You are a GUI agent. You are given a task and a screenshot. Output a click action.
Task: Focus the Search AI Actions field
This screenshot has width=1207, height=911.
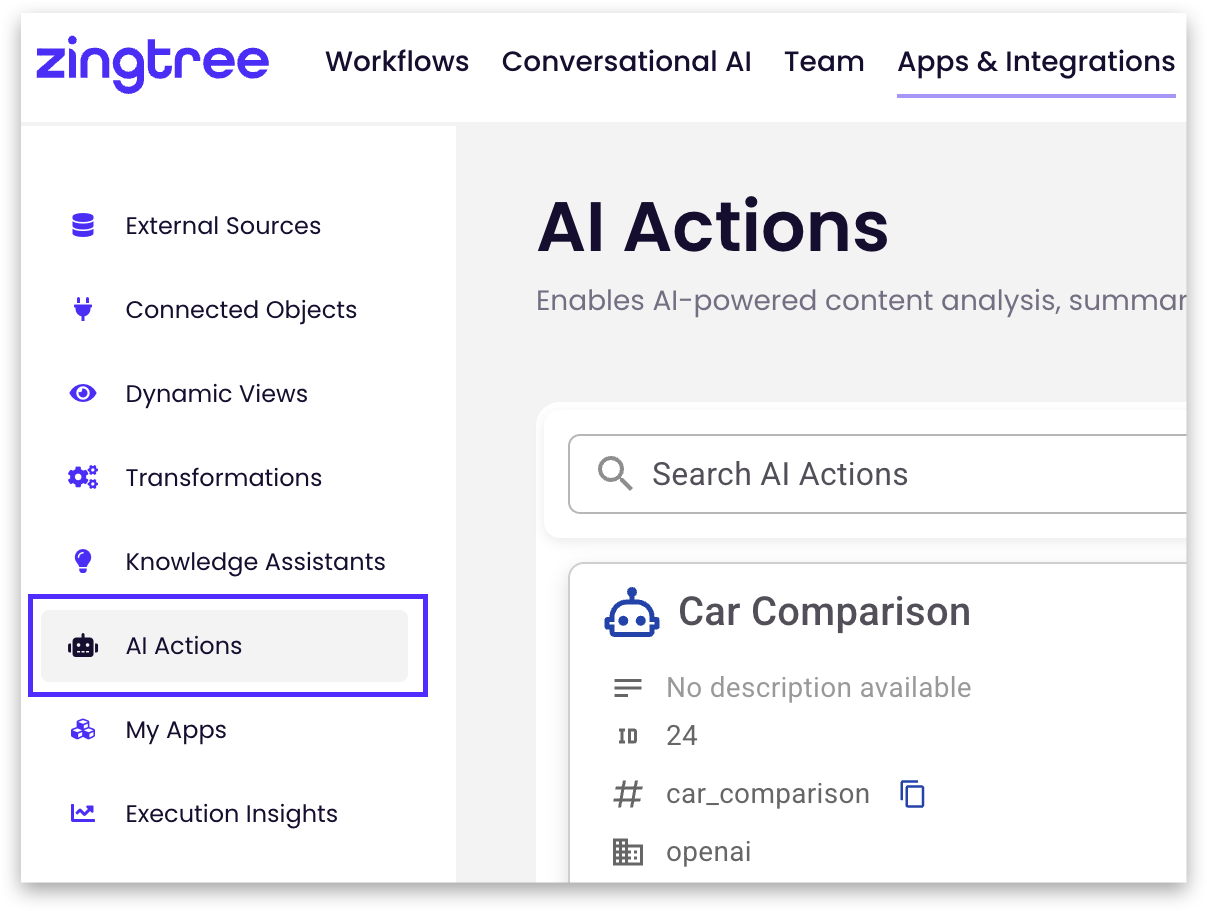point(900,474)
